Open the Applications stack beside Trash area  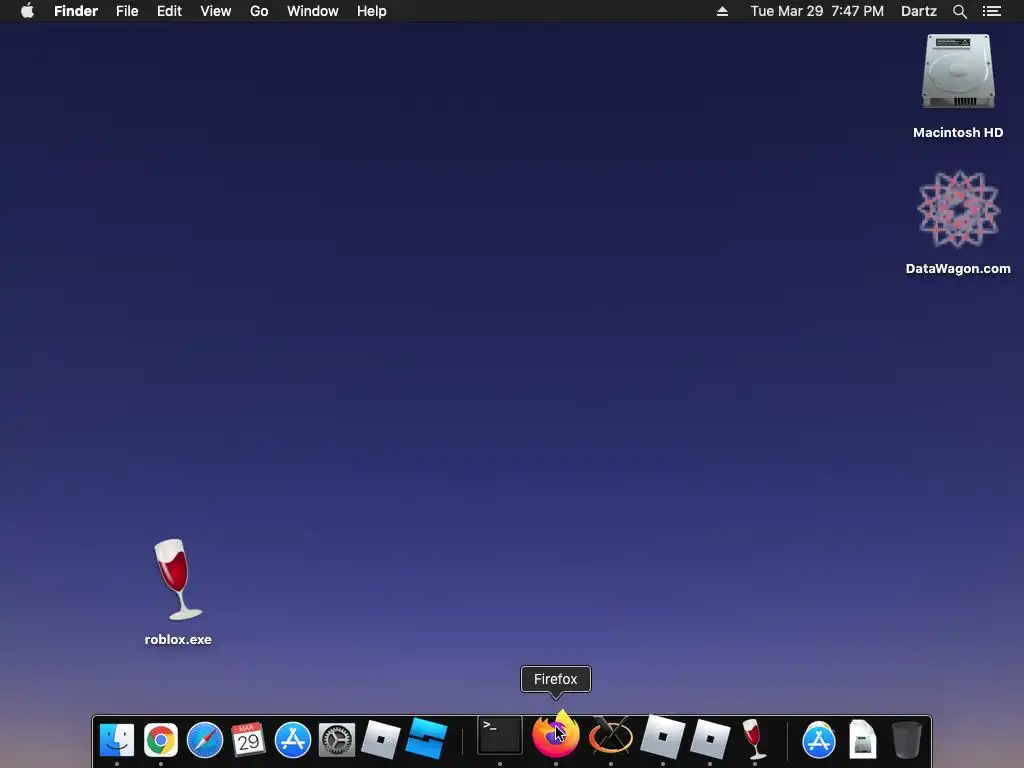818,740
